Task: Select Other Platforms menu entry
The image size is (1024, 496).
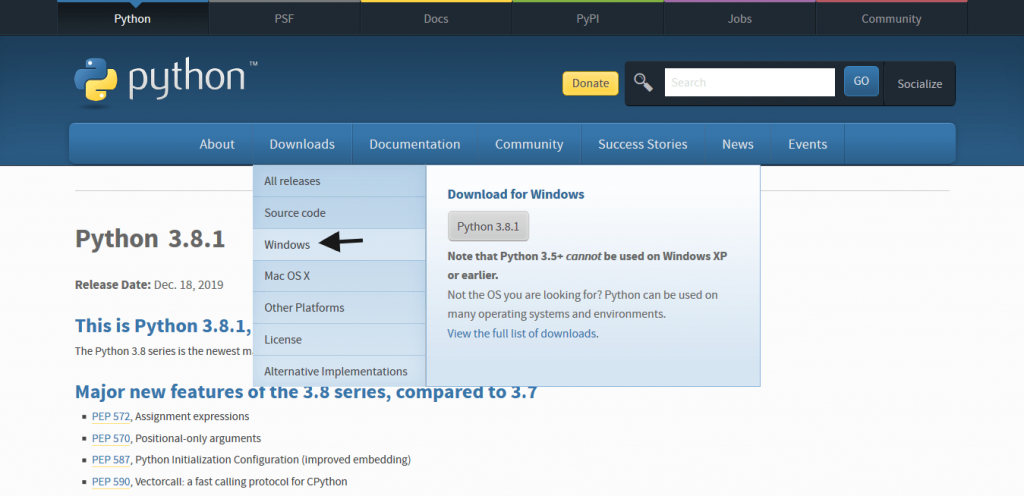Action: [x=340, y=307]
